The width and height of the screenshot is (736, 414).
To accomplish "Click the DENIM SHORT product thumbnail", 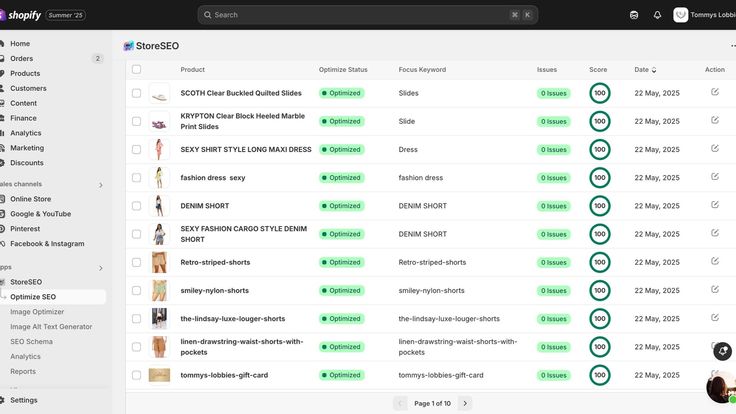I will [x=159, y=206].
